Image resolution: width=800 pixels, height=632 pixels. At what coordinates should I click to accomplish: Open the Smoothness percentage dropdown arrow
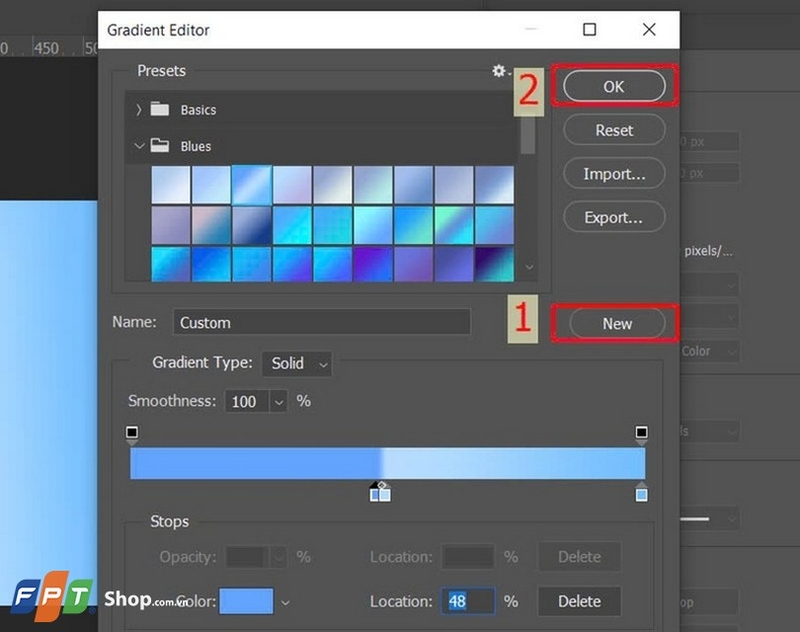279,402
